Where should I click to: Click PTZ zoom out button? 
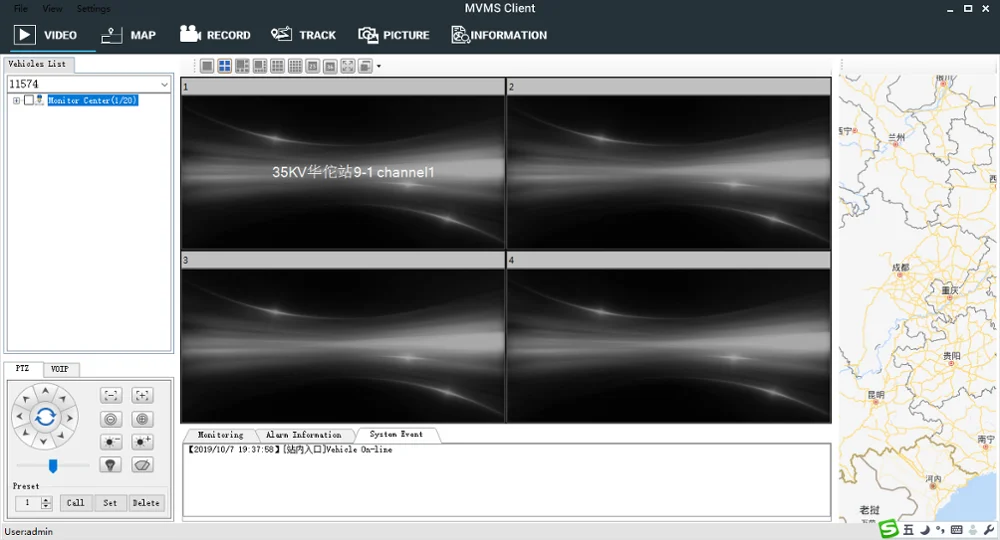coord(111,396)
